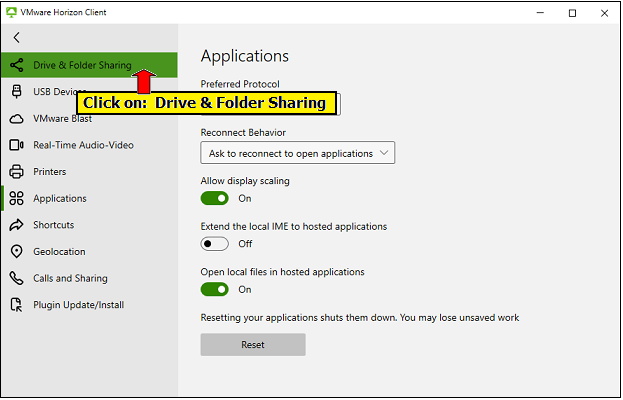Click the Shortcuts arrow icon
This screenshot has height=400, width=623.
pyautogui.click(x=16, y=225)
